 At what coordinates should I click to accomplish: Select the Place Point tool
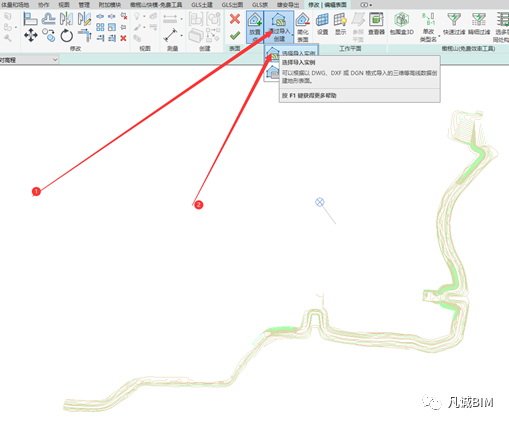(255, 27)
